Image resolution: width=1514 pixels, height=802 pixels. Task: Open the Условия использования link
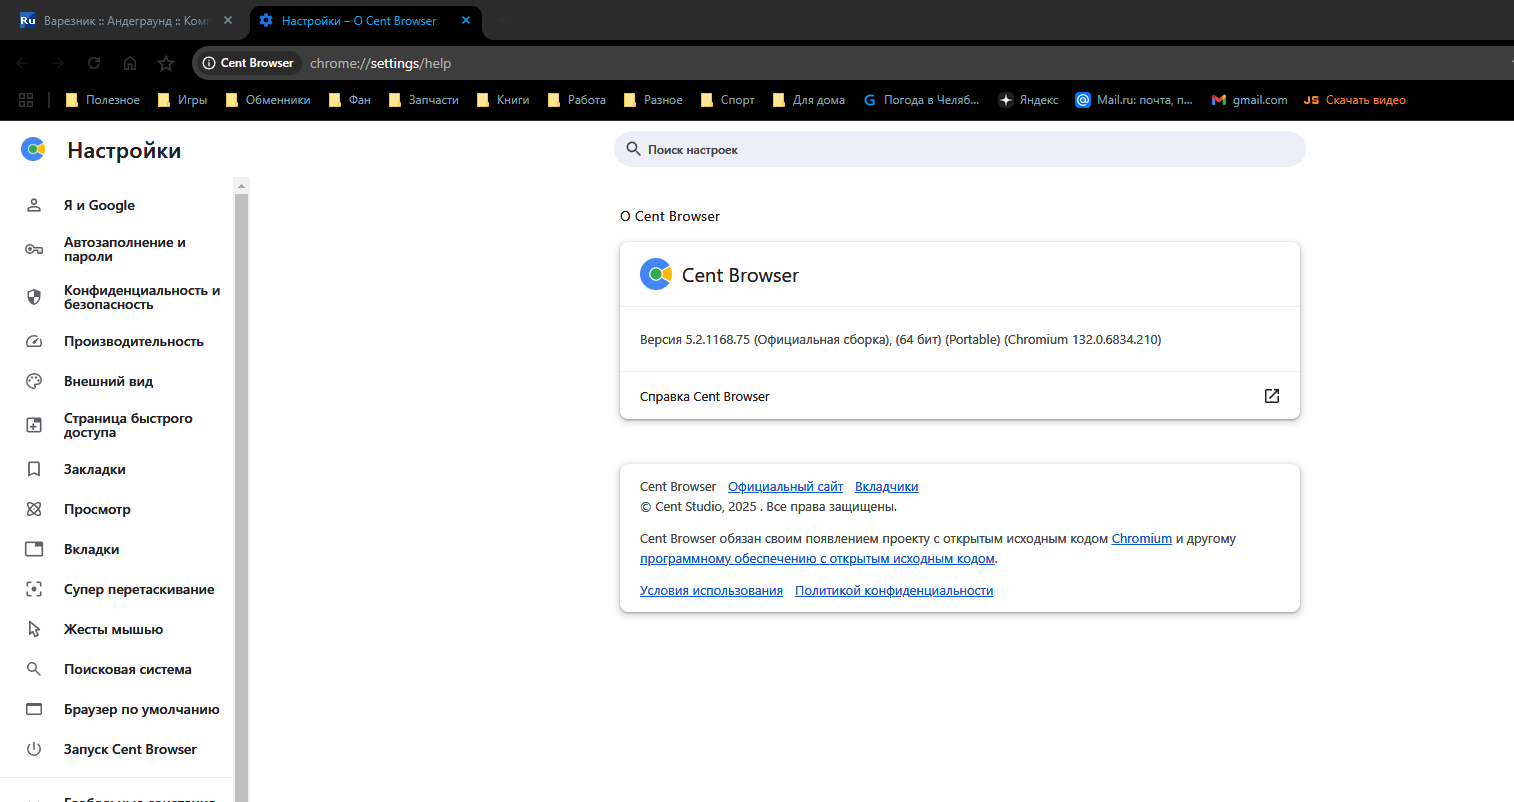711,591
